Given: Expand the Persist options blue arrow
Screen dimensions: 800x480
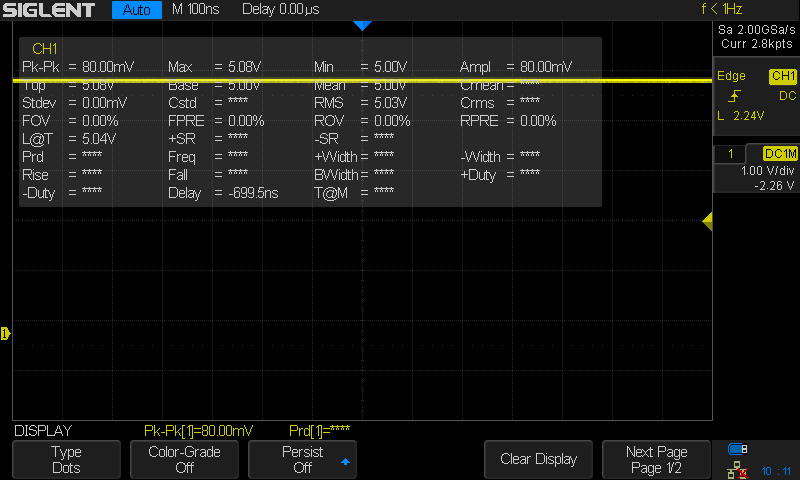Looking at the screenshot, I should point(345,462).
